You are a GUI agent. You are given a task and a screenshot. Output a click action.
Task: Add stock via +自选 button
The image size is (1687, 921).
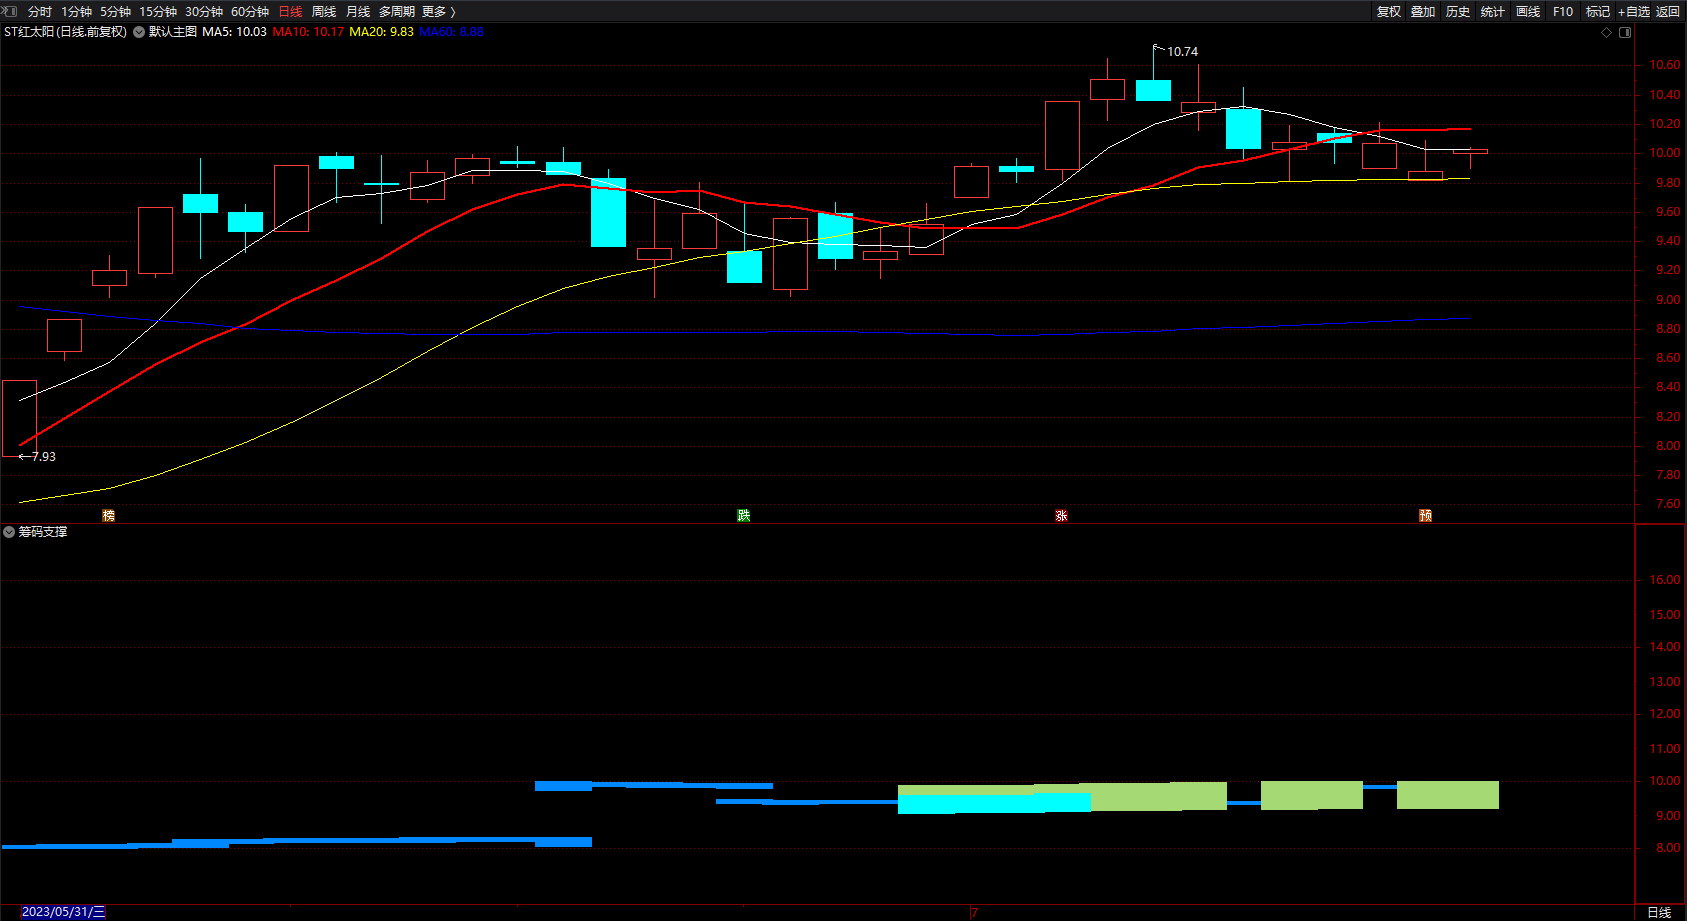1634,12
